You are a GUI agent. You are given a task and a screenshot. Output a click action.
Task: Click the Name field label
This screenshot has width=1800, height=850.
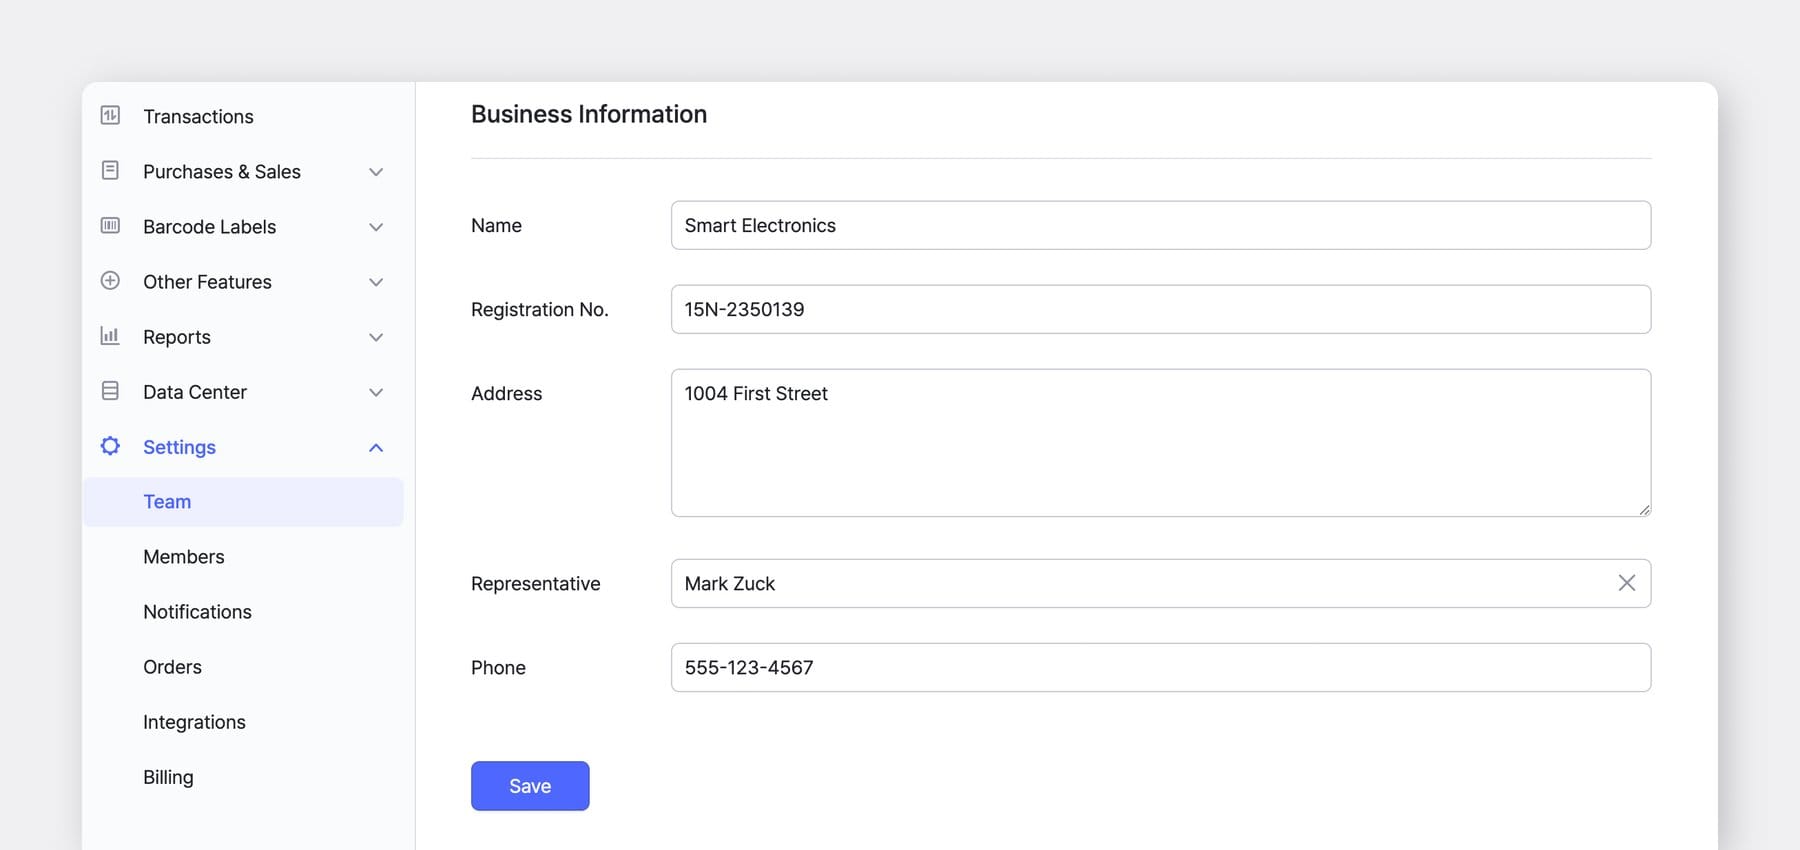496,226
